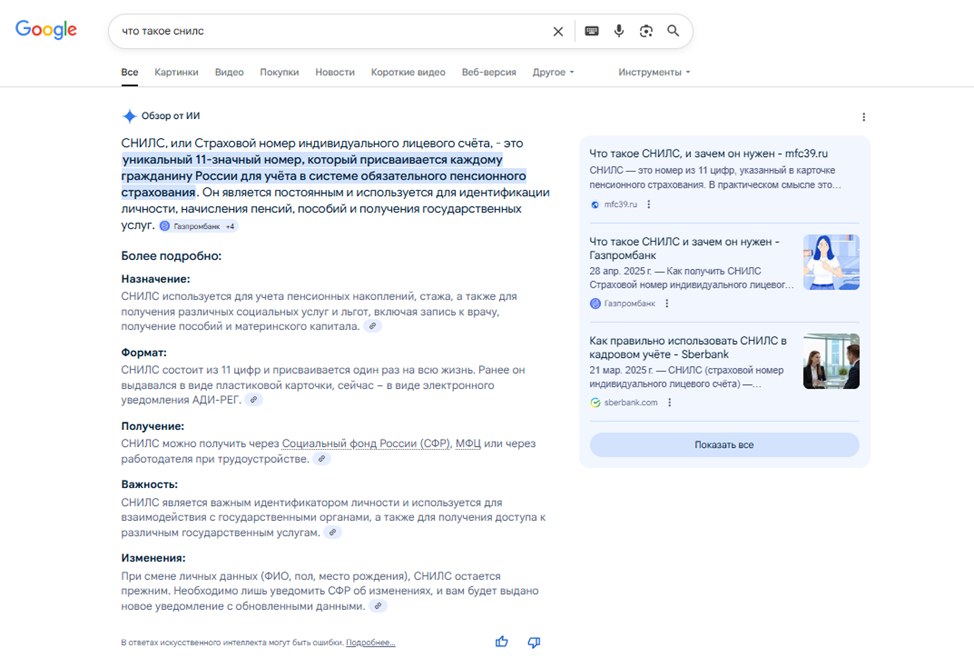Start voice search with the microphone icon
Screen dimensions: 974x658
click(x=619, y=31)
